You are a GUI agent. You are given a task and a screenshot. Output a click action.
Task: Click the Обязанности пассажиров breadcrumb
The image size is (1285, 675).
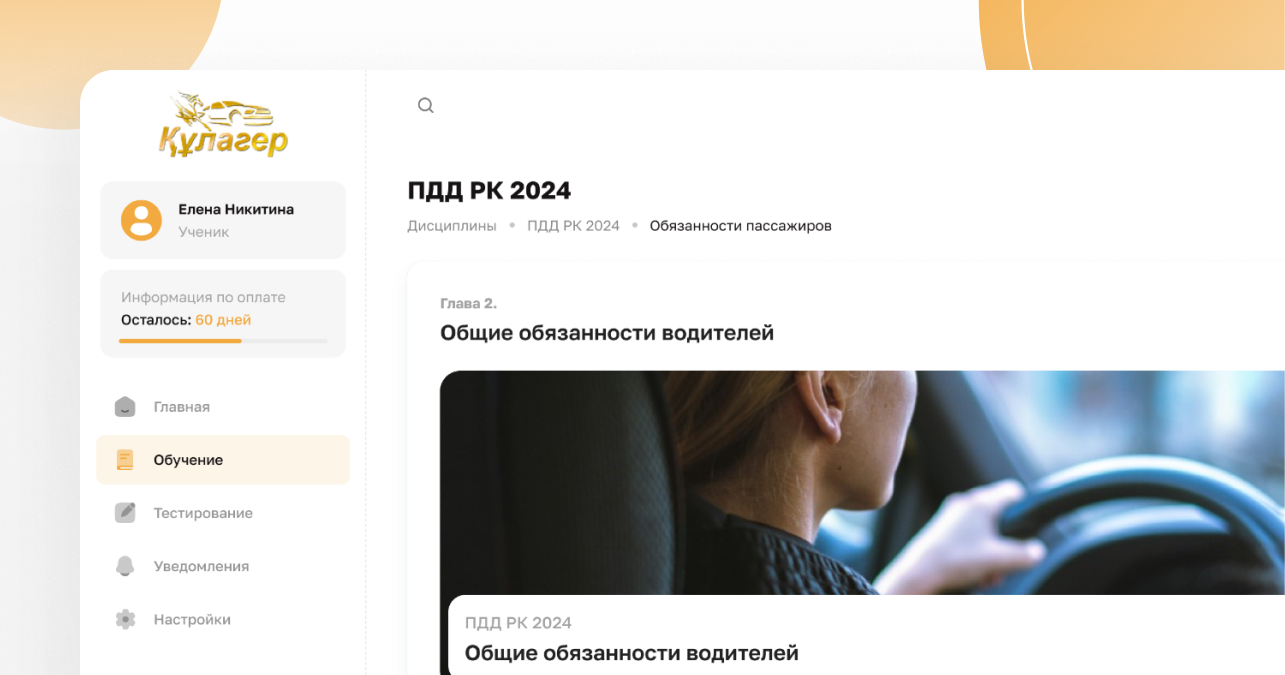click(741, 226)
